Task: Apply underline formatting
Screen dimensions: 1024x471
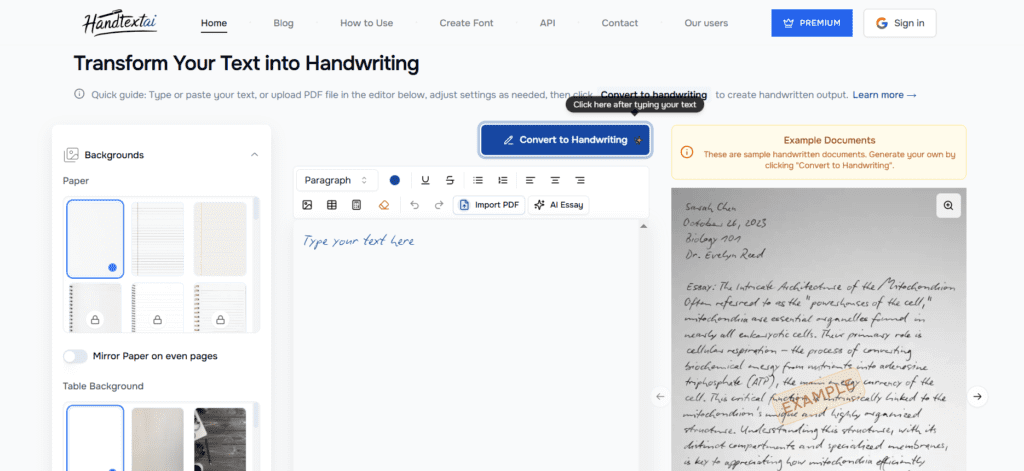Action: pos(425,180)
